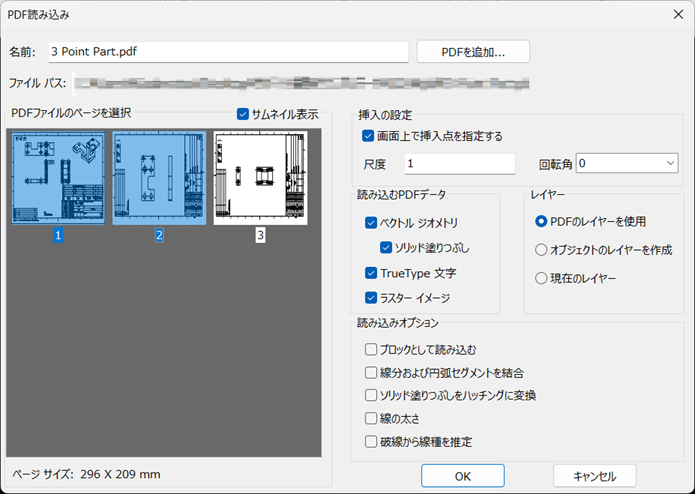
Task: Toggle ソリッド塗りつぶし checkbox
Action: (386, 248)
